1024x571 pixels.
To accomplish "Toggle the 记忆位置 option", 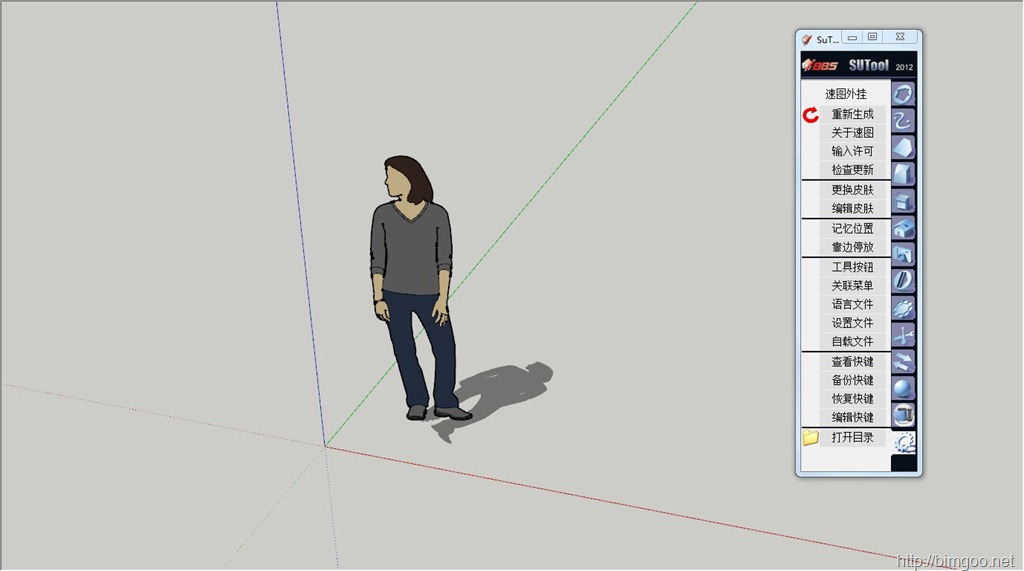I will [x=852, y=229].
